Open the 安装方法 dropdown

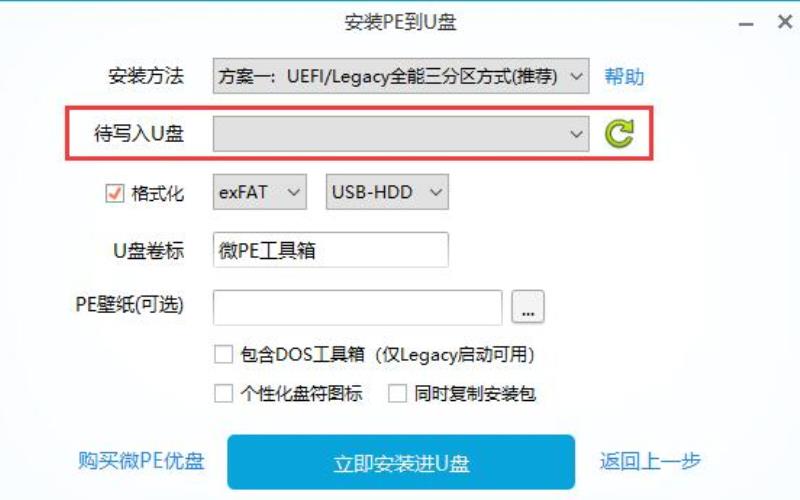(x=401, y=76)
